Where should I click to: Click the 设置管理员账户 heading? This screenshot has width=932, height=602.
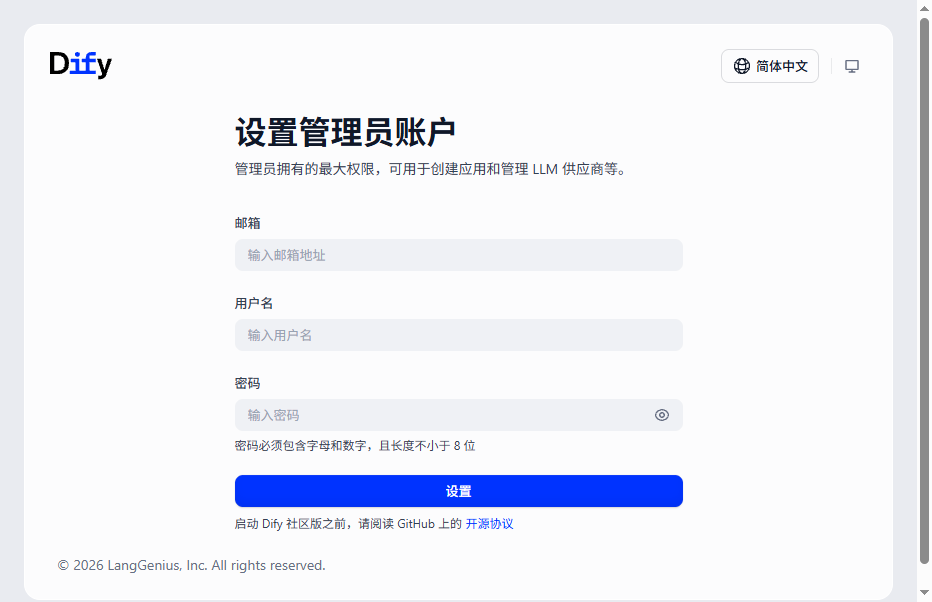coord(345,132)
